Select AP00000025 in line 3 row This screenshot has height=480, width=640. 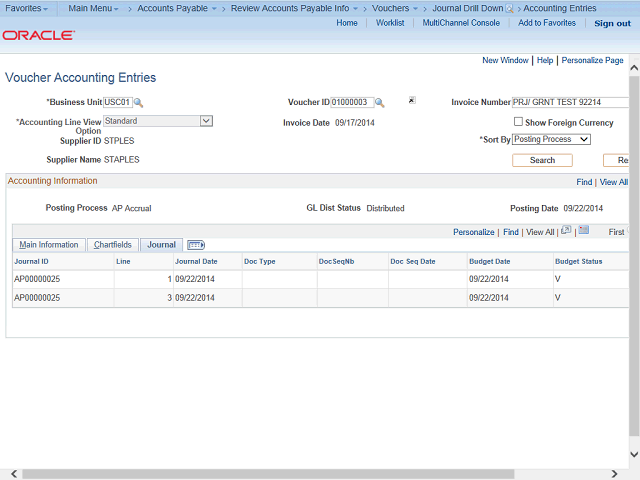point(37,298)
